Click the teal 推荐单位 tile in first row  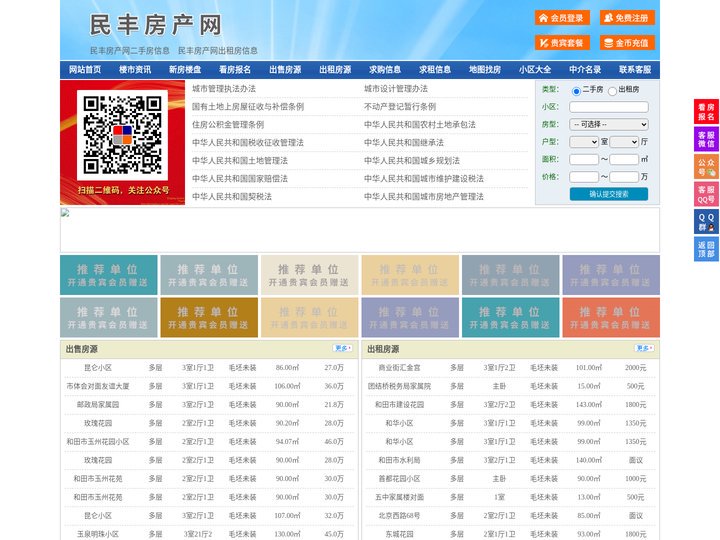pyautogui.click(x=109, y=275)
